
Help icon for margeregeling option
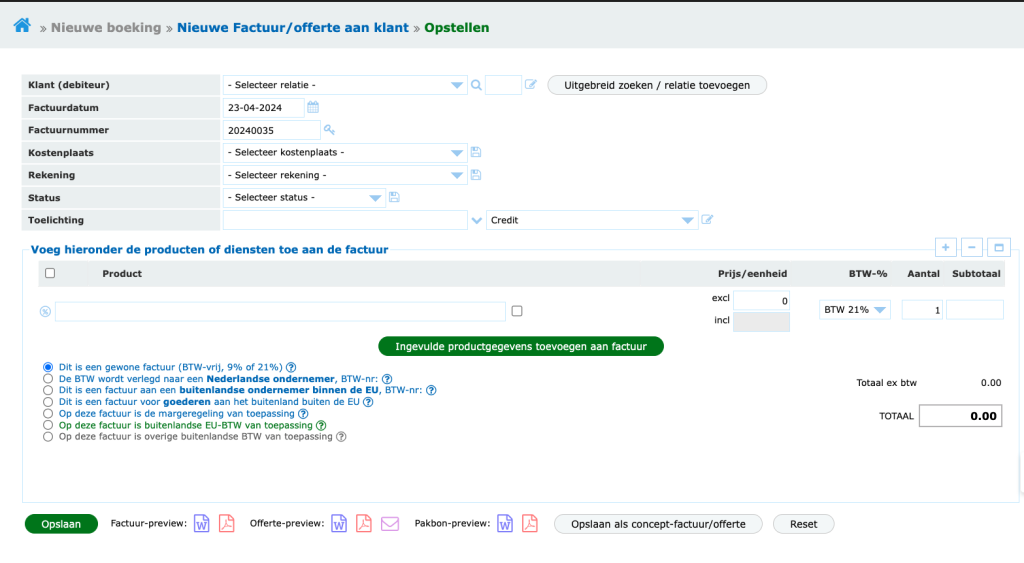pyautogui.click(x=303, y=413)
